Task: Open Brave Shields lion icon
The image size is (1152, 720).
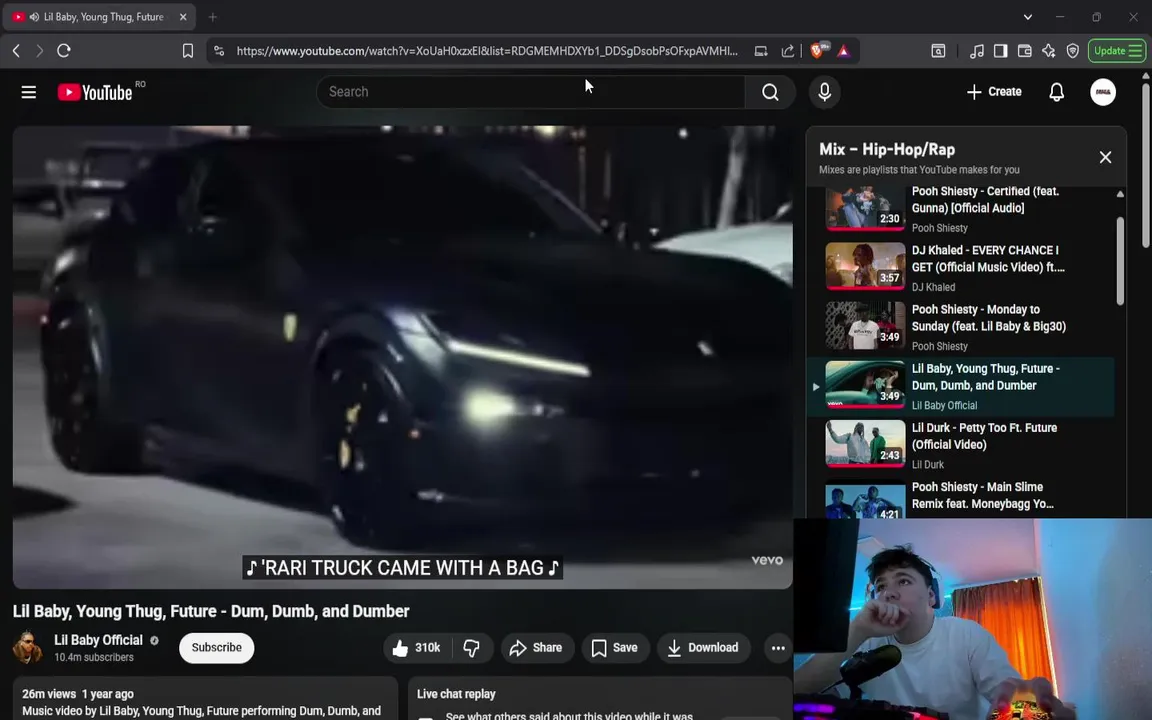Action: click(x=816, y=51)
